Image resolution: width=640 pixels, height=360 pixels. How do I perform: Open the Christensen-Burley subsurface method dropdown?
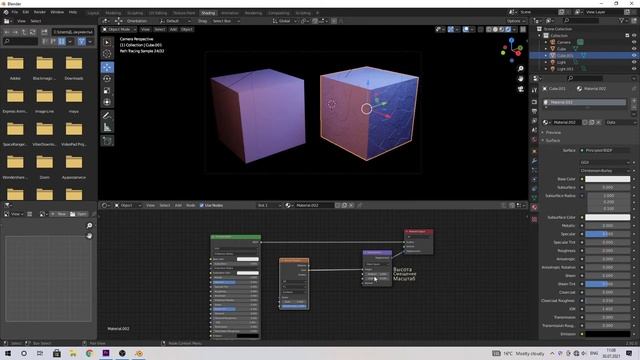click(605, 171)
